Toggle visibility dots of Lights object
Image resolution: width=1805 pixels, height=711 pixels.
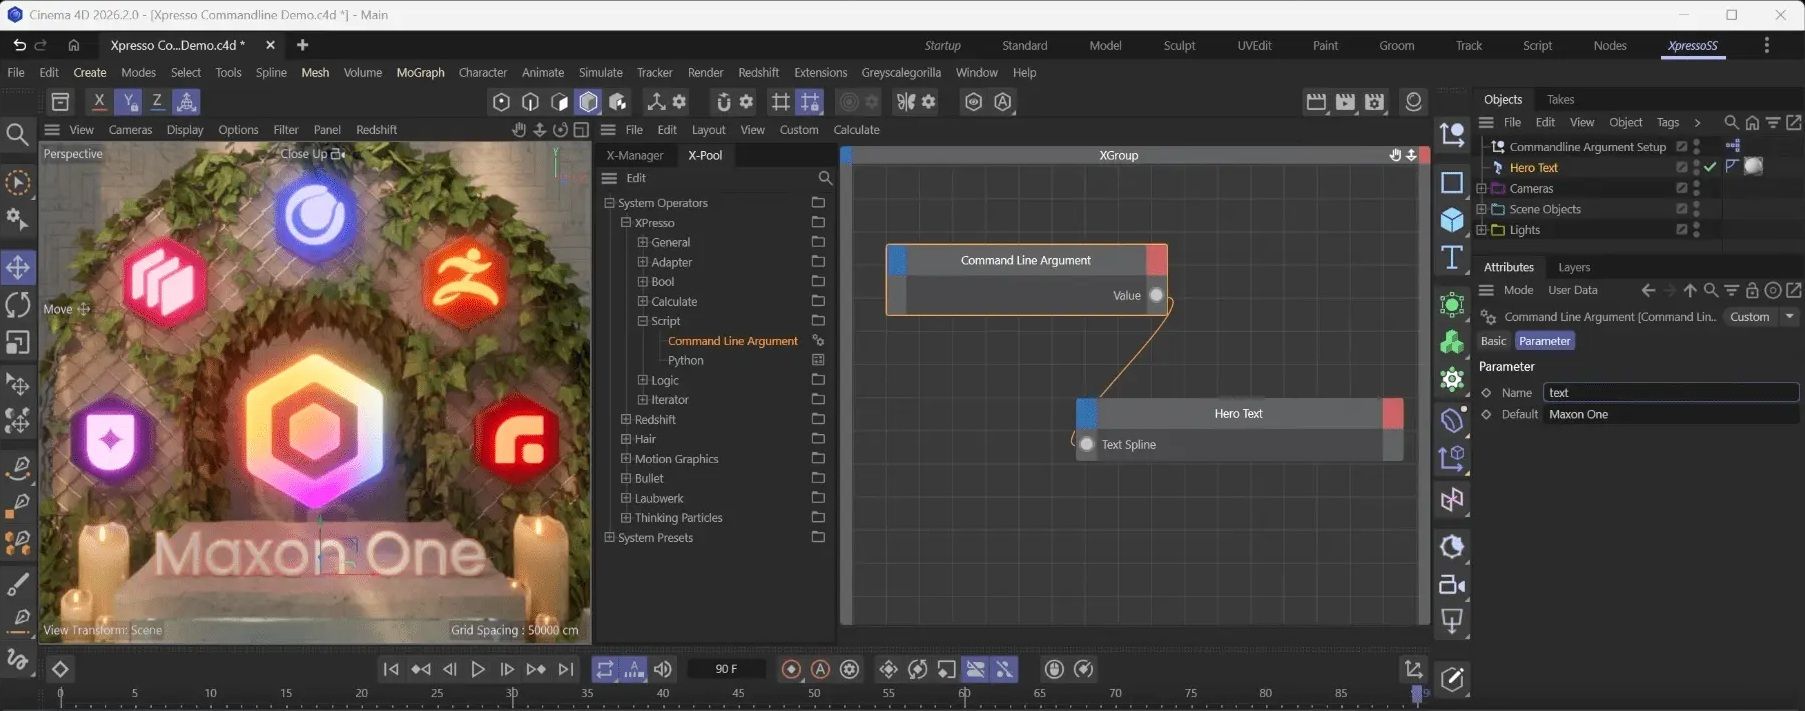tap(1697, 230)
